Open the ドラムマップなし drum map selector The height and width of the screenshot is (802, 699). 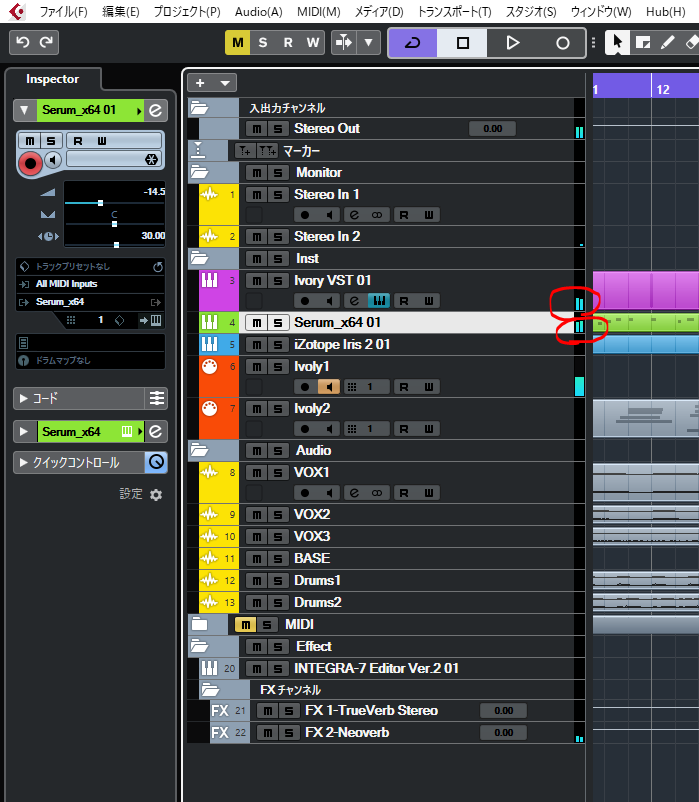pyautogui.click(x=90, y=361)
